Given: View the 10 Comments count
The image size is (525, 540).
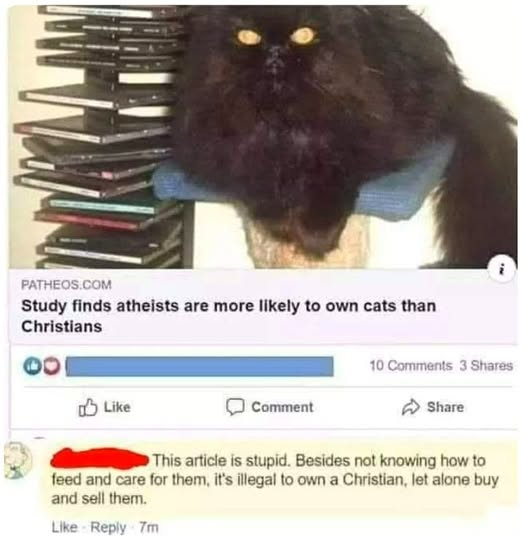Looking at the screenshot, I should pyautogui.click(x=411, y=365).
